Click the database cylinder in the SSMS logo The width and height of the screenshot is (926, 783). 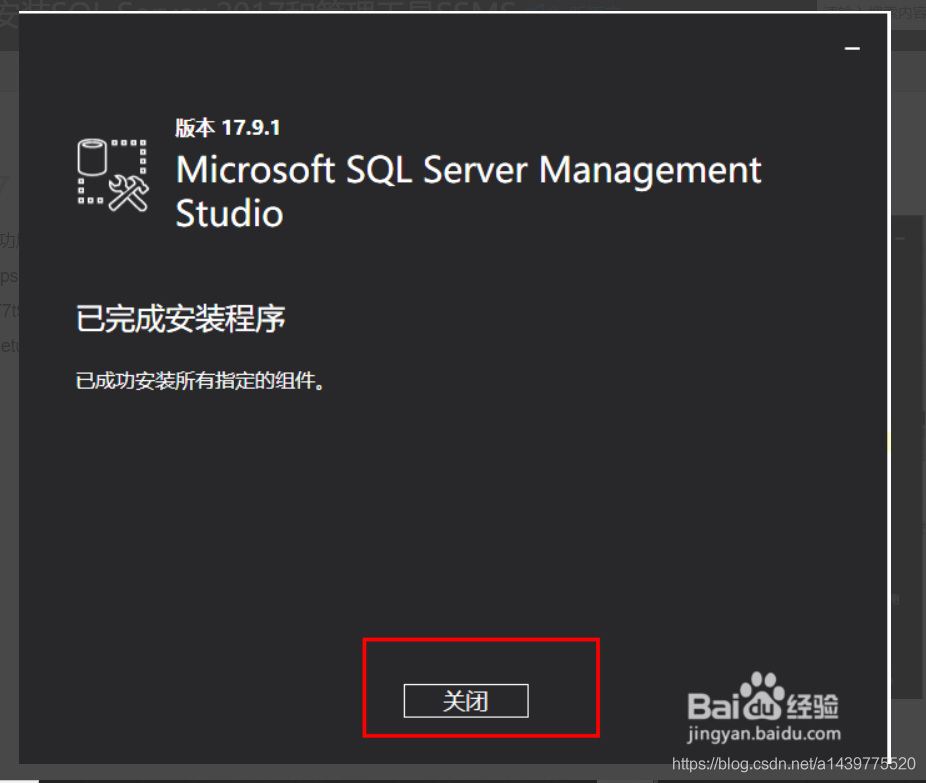coord(92,157)
